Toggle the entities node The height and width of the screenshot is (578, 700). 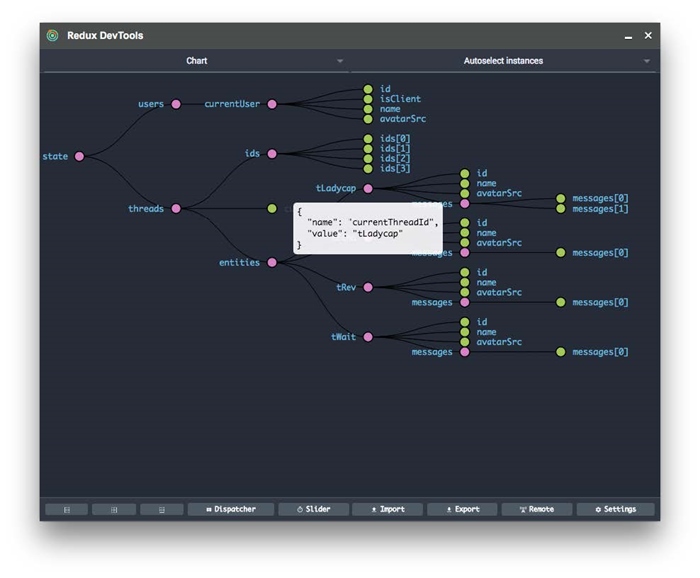[272, 263]
